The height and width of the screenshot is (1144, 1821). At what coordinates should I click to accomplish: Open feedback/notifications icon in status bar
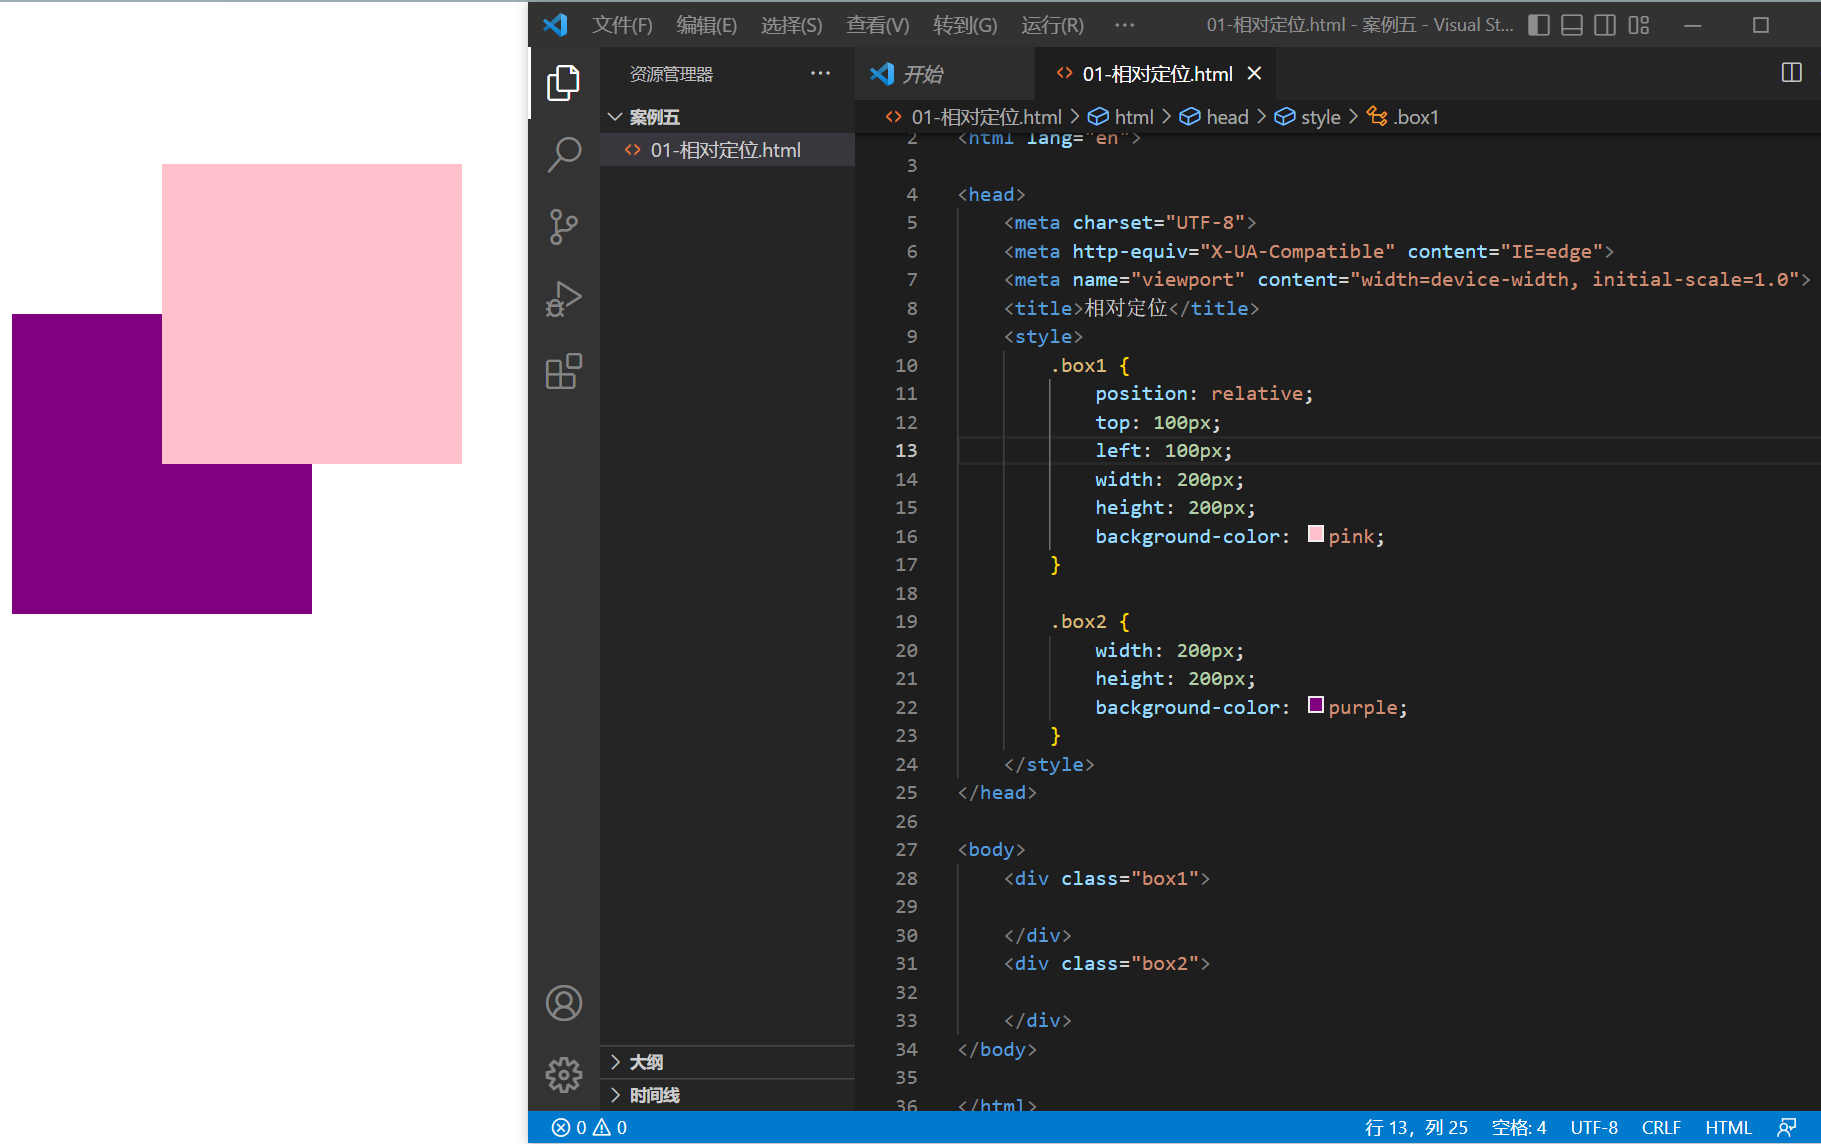point(1787,1128)
